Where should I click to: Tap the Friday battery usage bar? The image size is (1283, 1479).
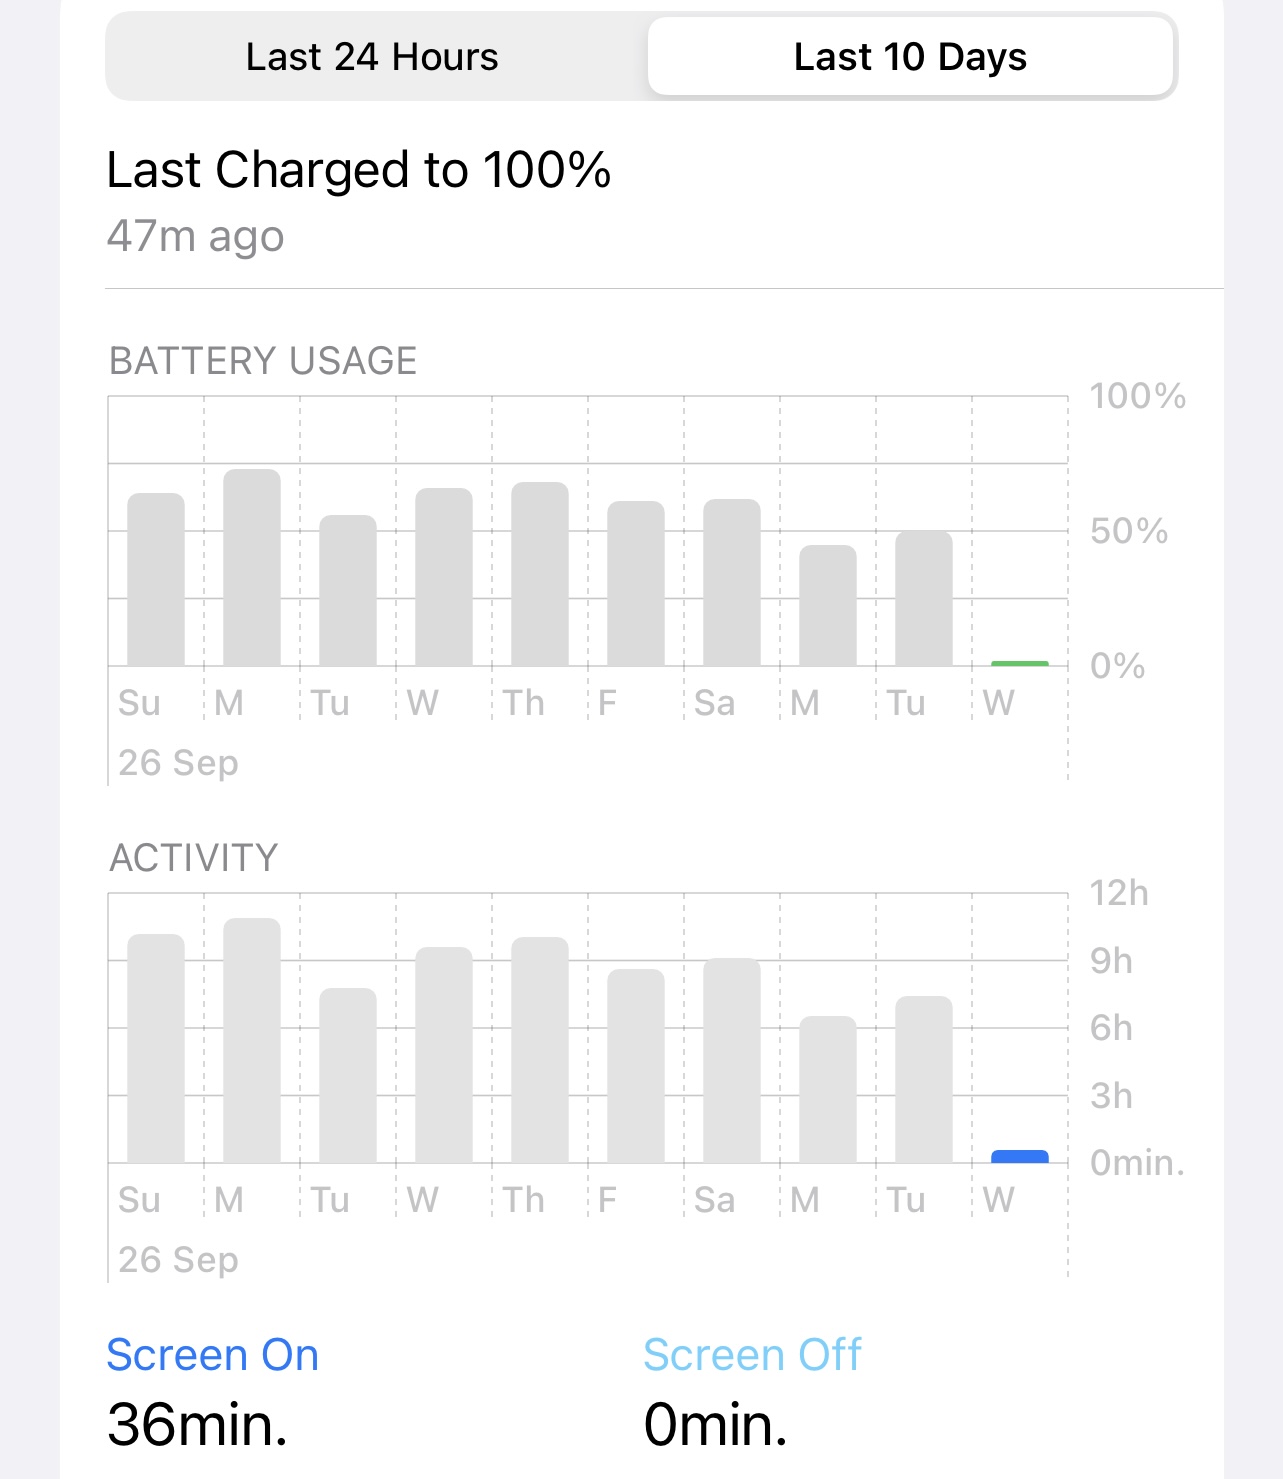[636, 583]
